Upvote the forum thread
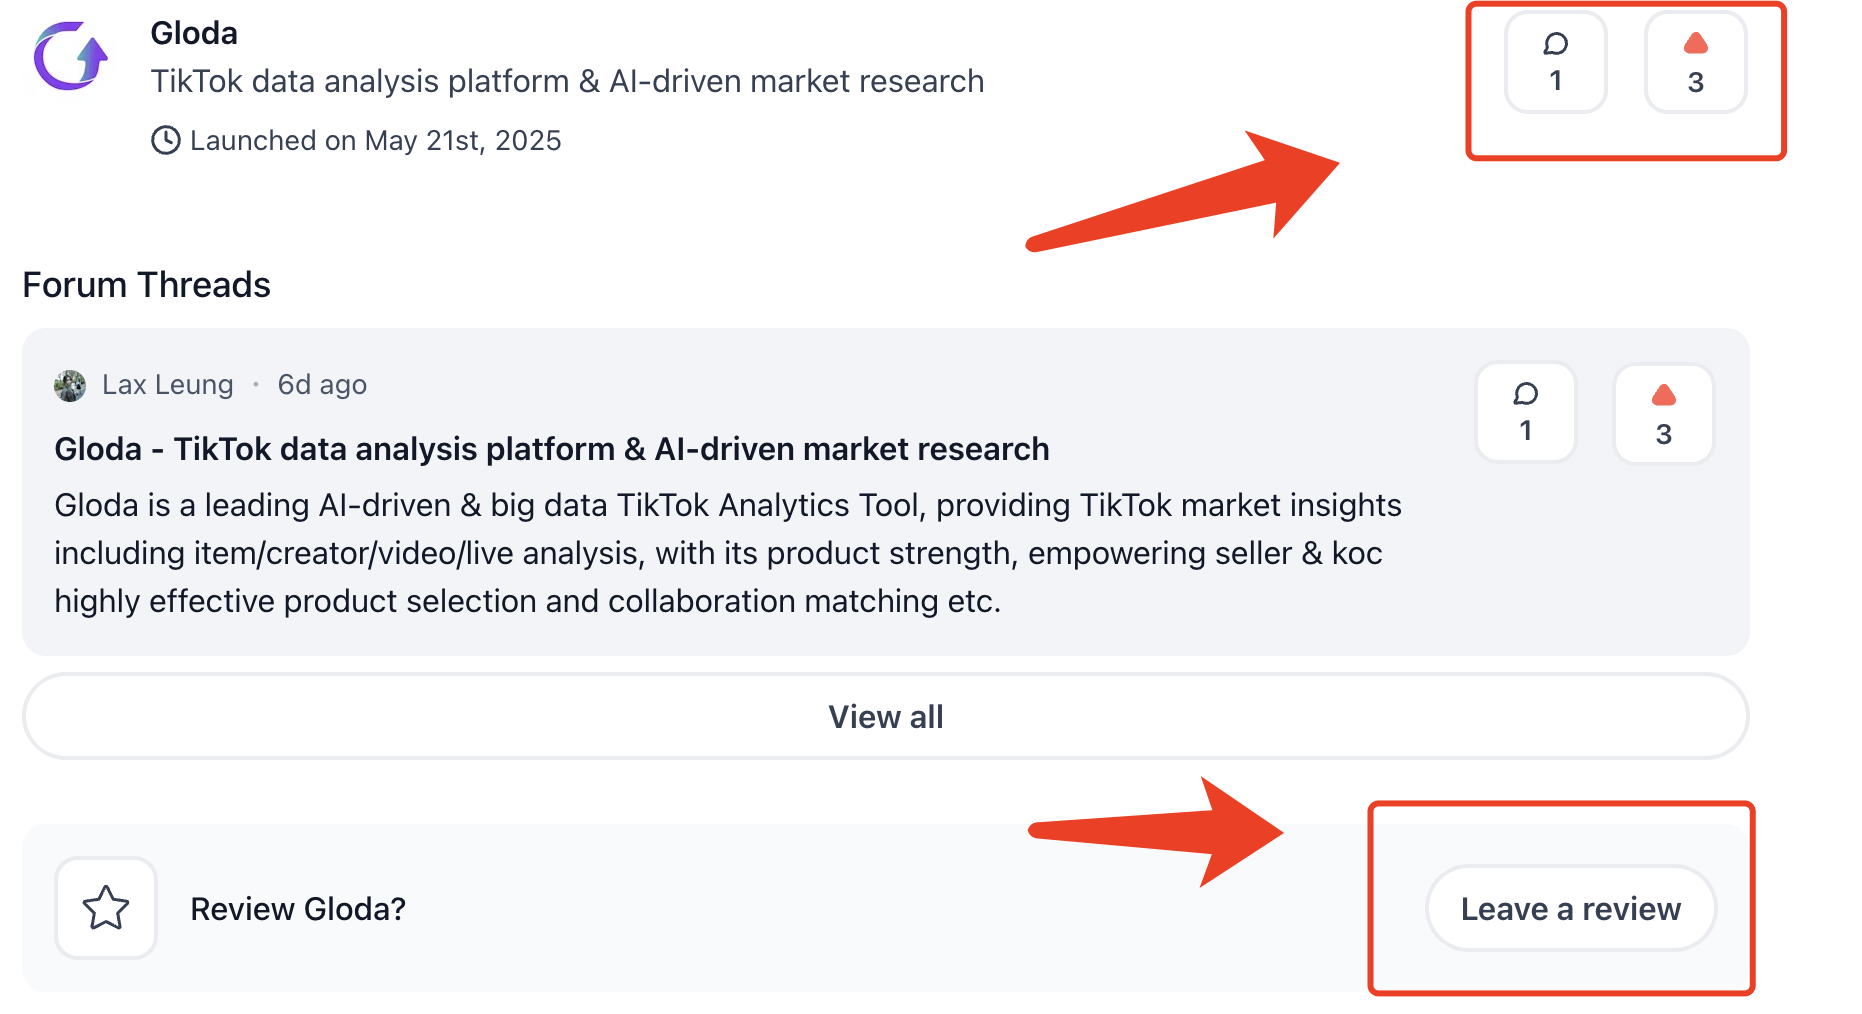The height and width of the screenshot is (1014, 1862). coord(1664,413)
